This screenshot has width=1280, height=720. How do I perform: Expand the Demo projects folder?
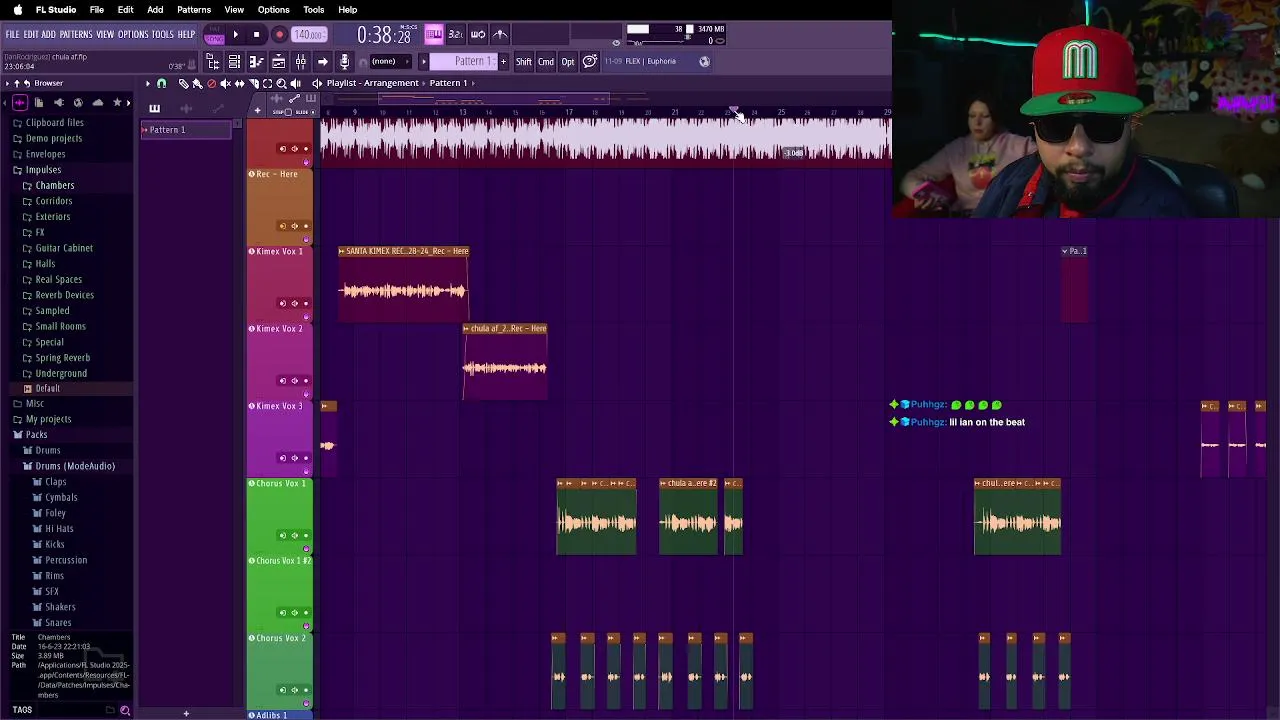[53, 138]
